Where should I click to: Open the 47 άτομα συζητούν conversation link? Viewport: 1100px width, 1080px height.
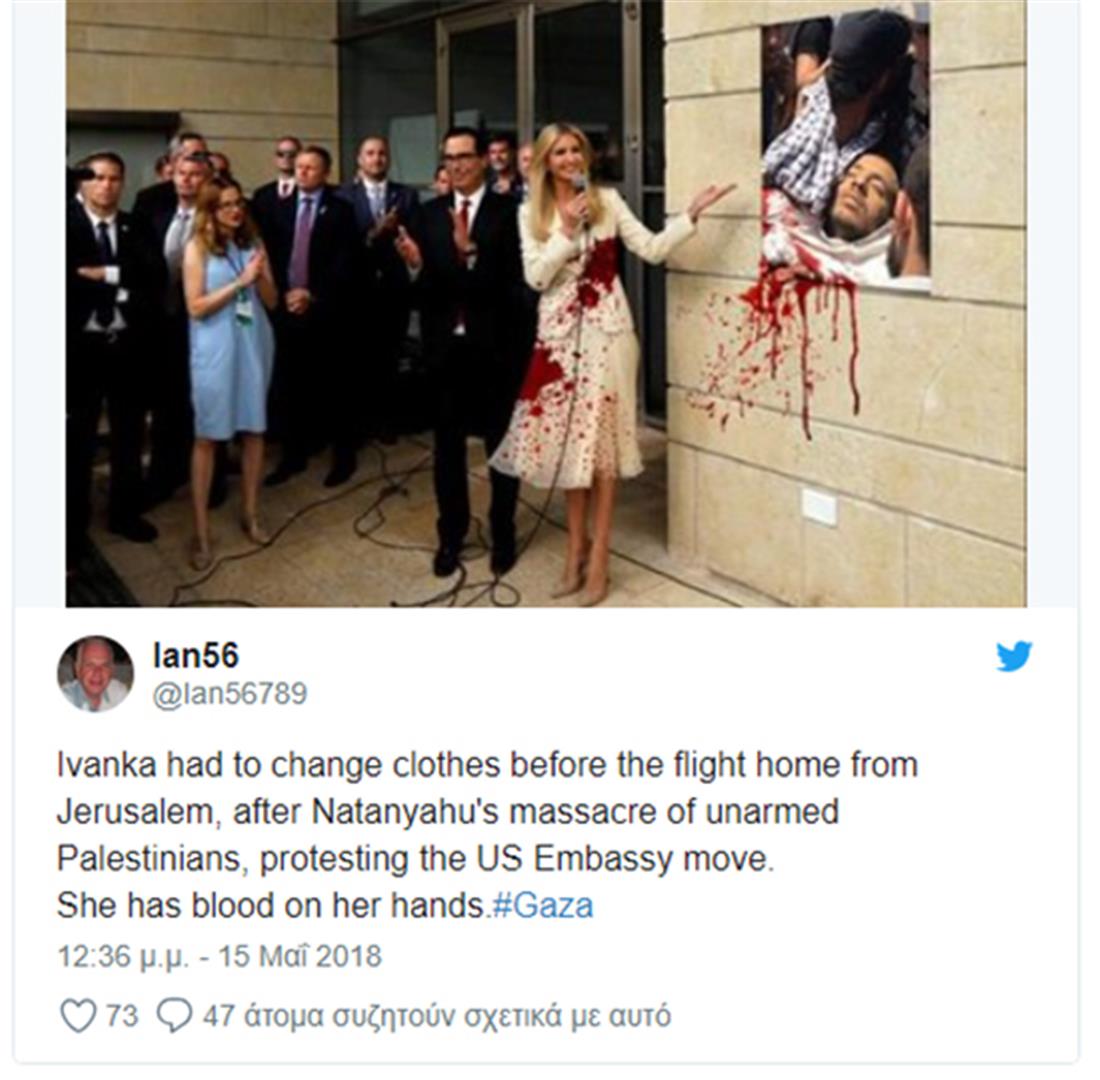436,1016
